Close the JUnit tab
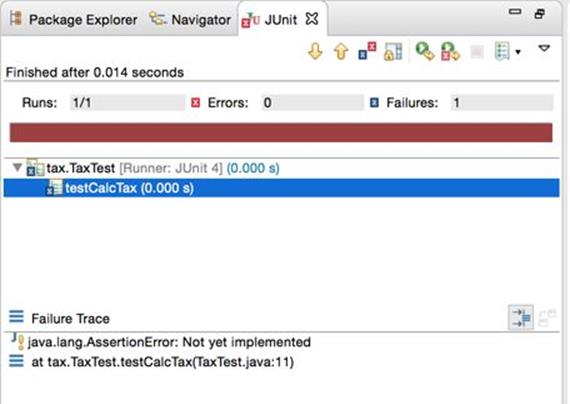 [x=312, y=19]
